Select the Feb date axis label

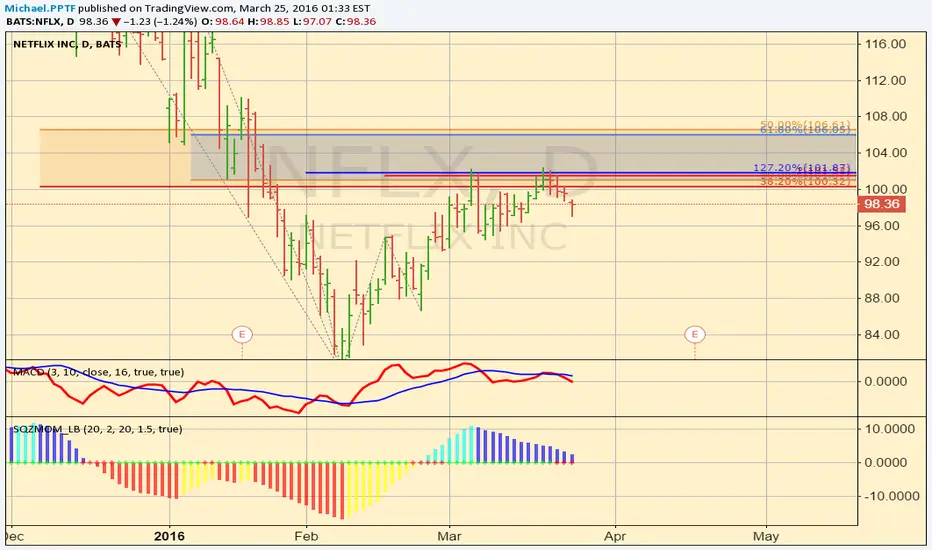[306, 536]
